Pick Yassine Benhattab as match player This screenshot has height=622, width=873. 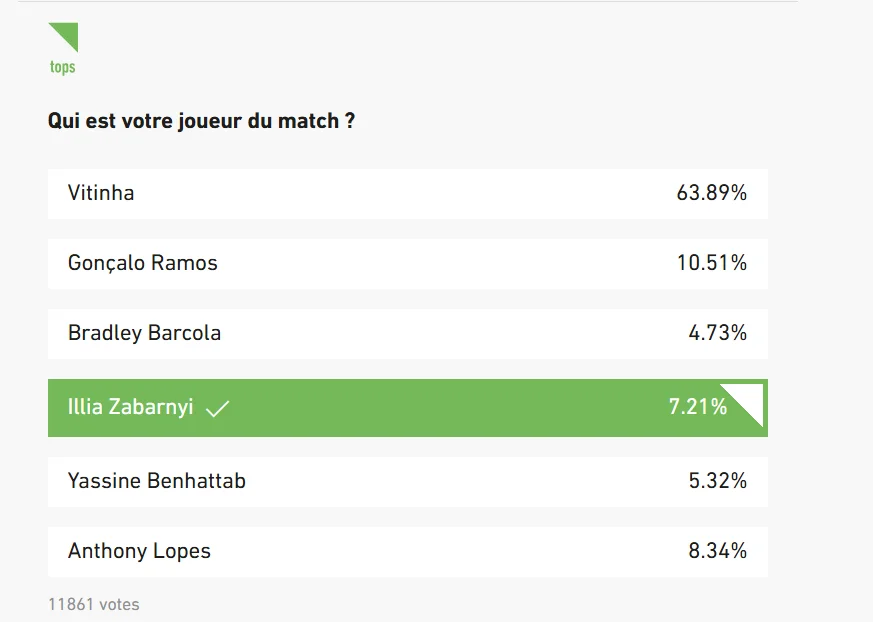[157, 481]
